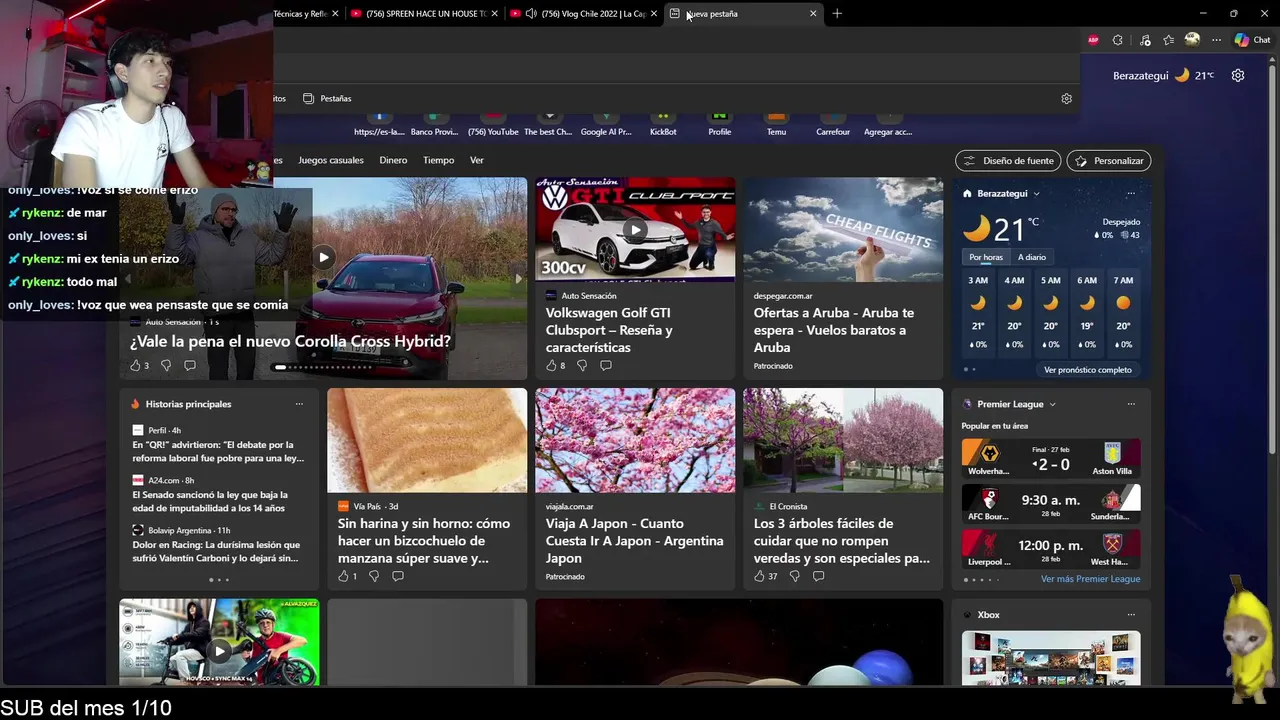Open the browser three-dots settings menu
Image resolution: width=1280 pixels, height=720 pixels.
pos(1216,40)
